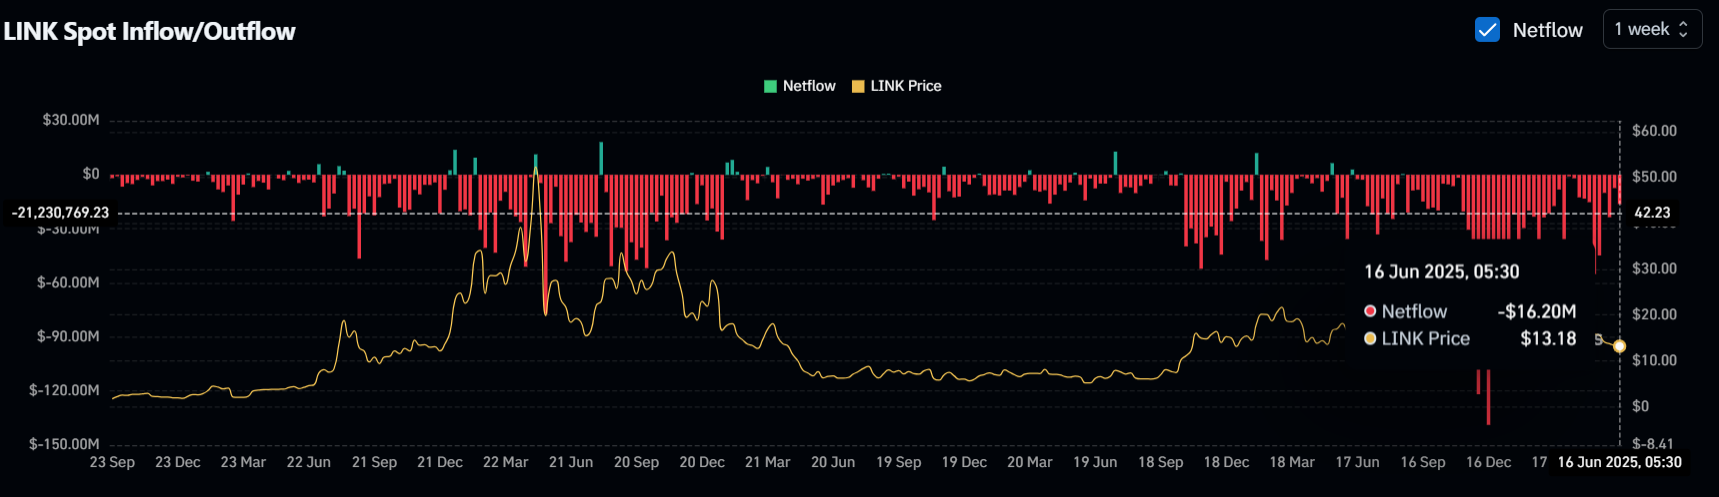The width and height of the screenshot is (1719, 497).
Task: Click the tooltip date 16 Jun 2025, 05:30
Action: pos(1442,272)
